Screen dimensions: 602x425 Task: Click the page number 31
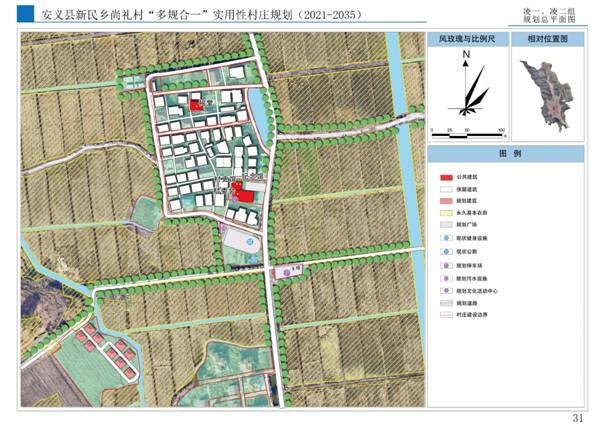[578, 418]
